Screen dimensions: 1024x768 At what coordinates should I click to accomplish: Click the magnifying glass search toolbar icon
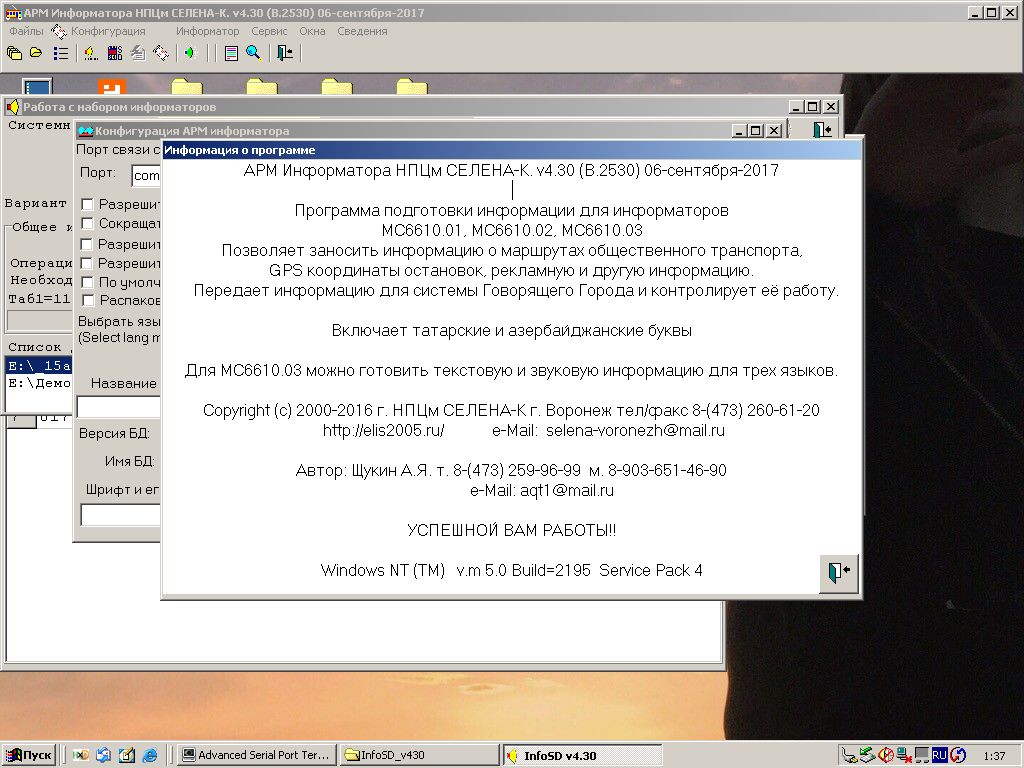[x=254, y=53]
